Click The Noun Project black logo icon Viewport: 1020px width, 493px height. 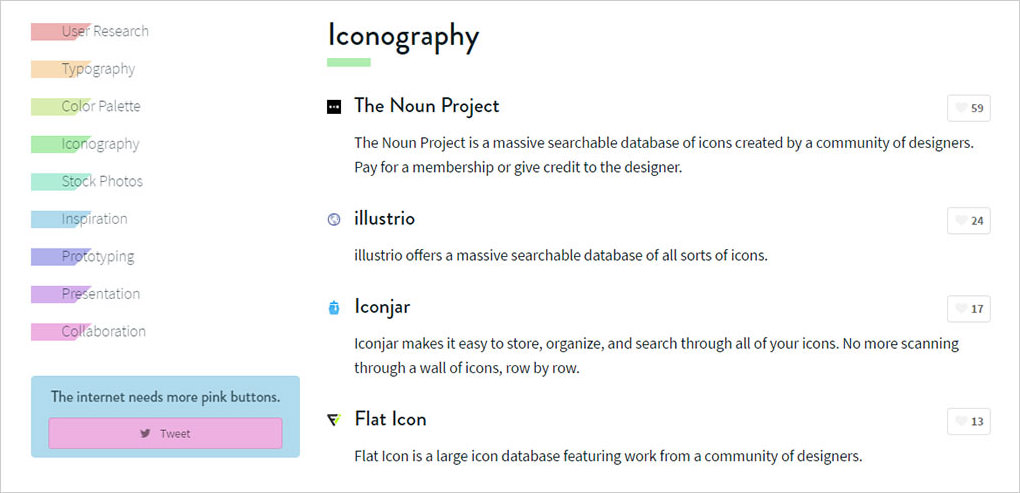(334, 107)
